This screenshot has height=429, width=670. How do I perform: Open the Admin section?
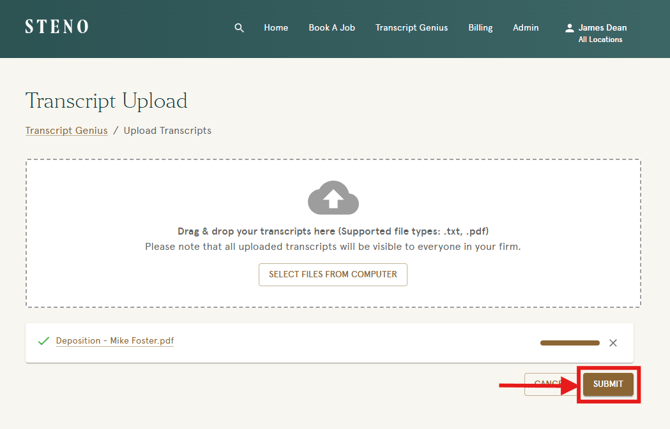coord(526,28)
